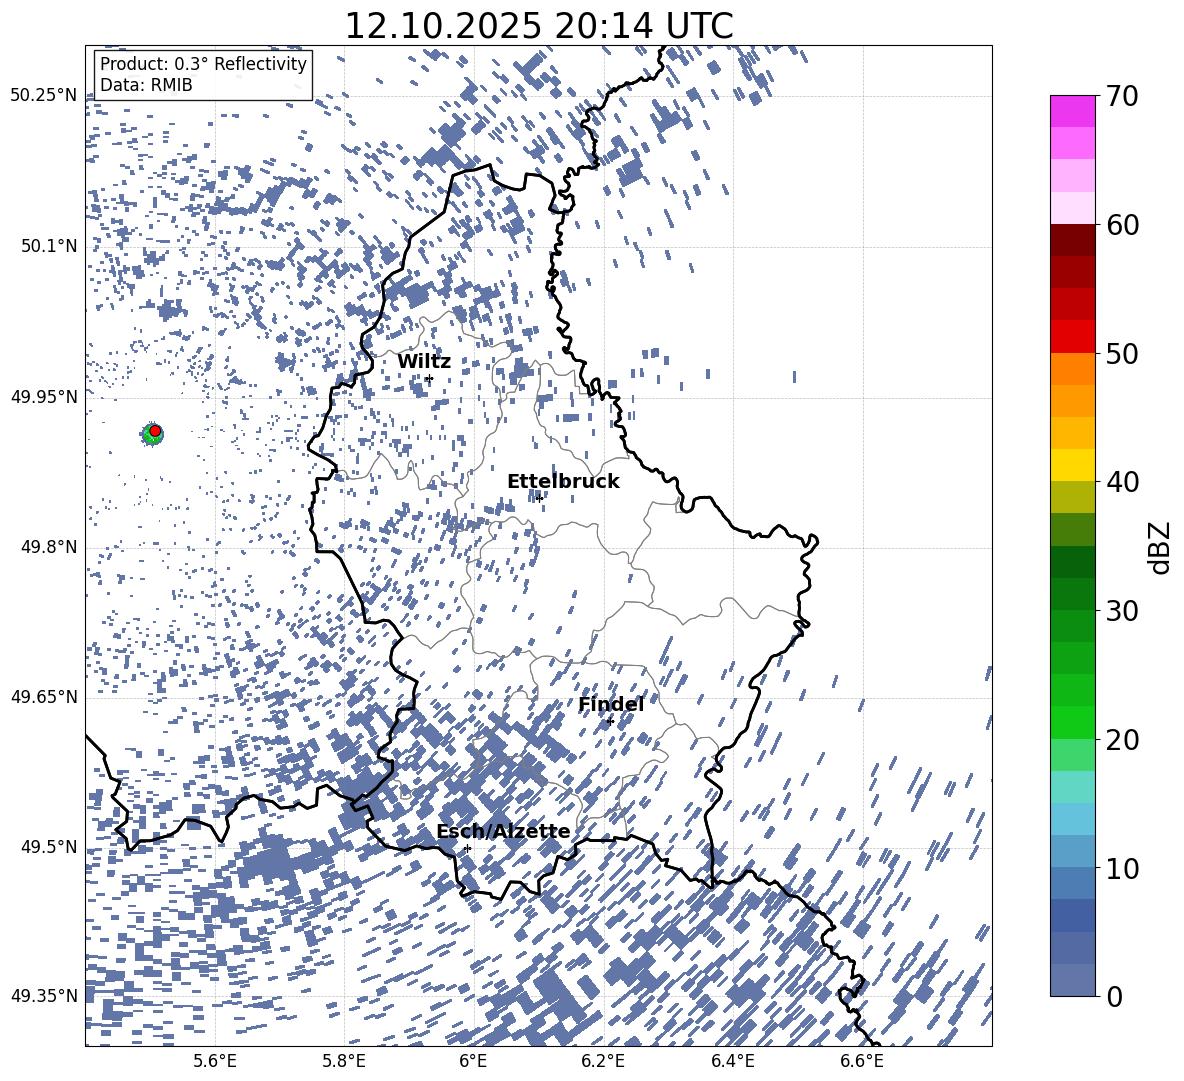Click the Esch/Alzette station cross marker

[x=467, y=848]
